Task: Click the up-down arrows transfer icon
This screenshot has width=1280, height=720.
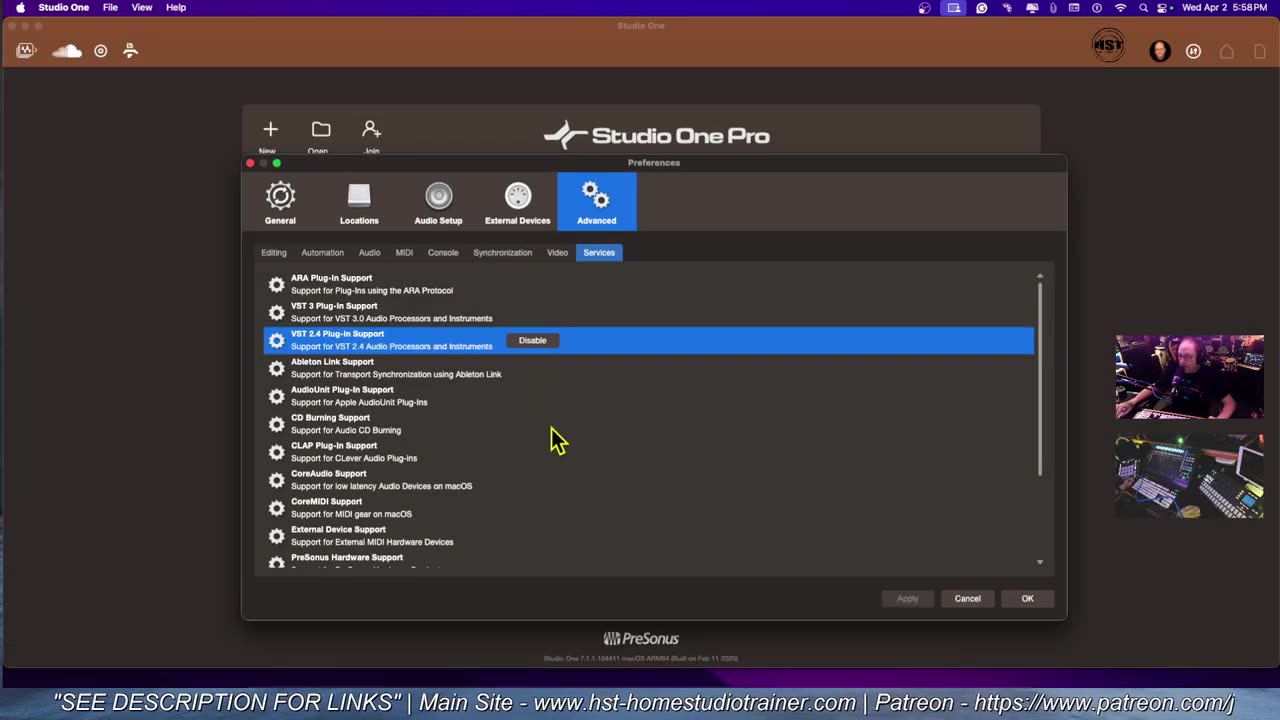Action: pyautogui.click(x=1193, y=51)
